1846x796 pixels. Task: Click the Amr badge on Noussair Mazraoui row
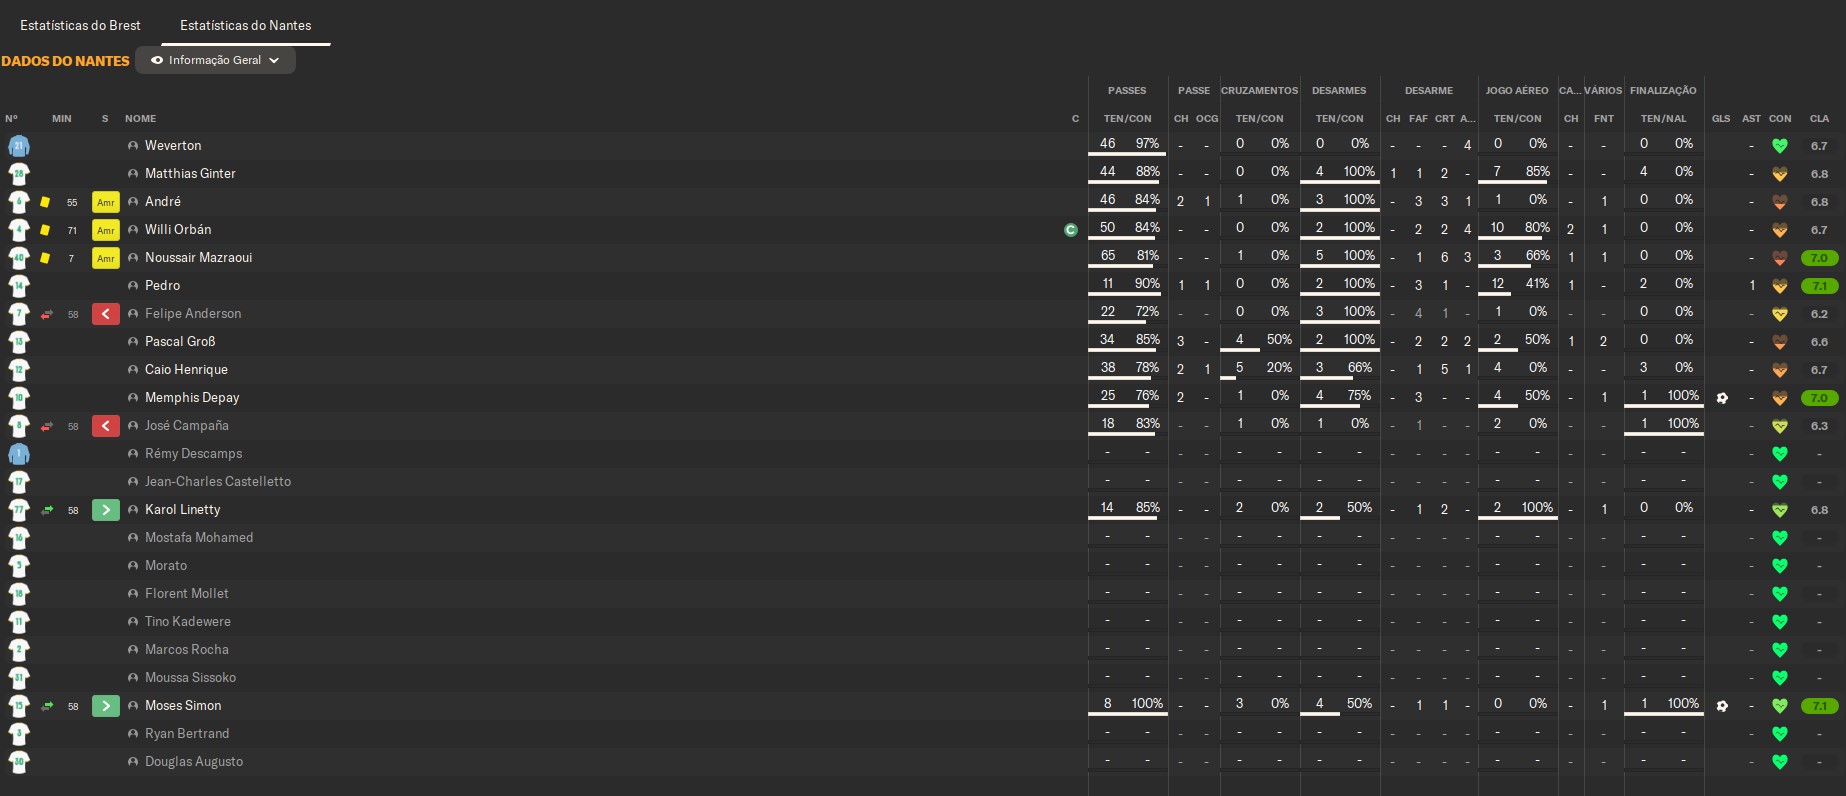pyautogui.click(x=106, y=258)
